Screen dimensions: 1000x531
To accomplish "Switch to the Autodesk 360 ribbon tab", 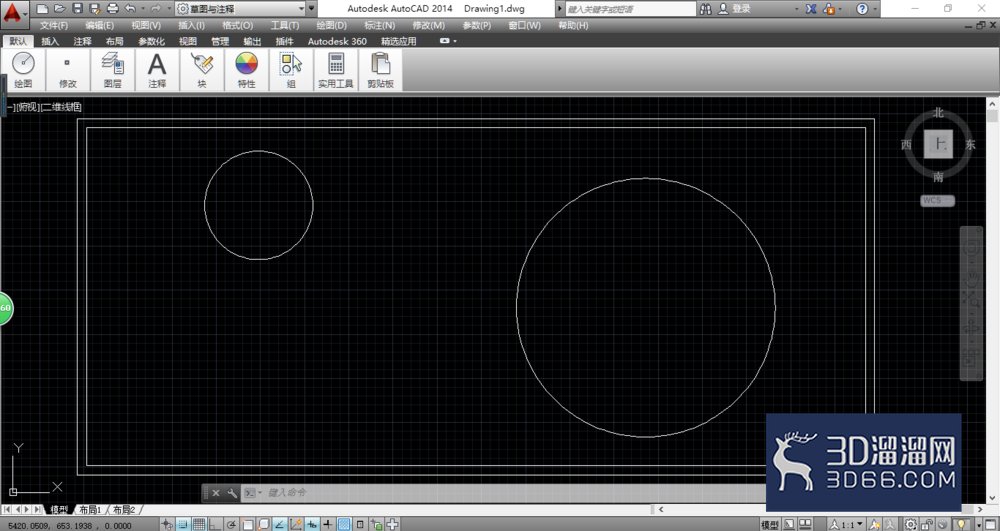I will pos(337,41).
